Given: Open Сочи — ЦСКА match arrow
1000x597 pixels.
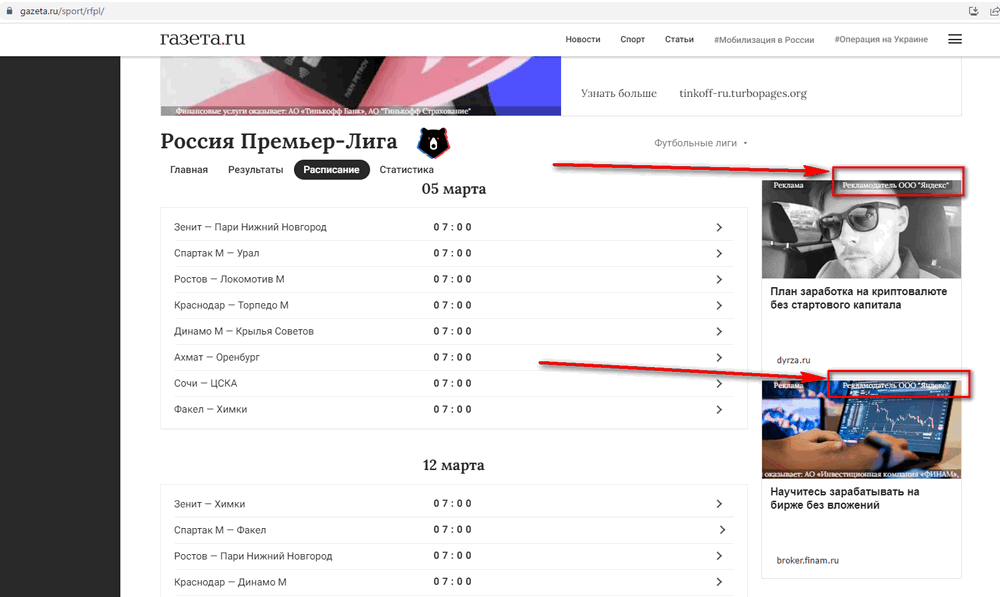Looking at the screenshot, I should pyautogui.click(x=719, y=384).
